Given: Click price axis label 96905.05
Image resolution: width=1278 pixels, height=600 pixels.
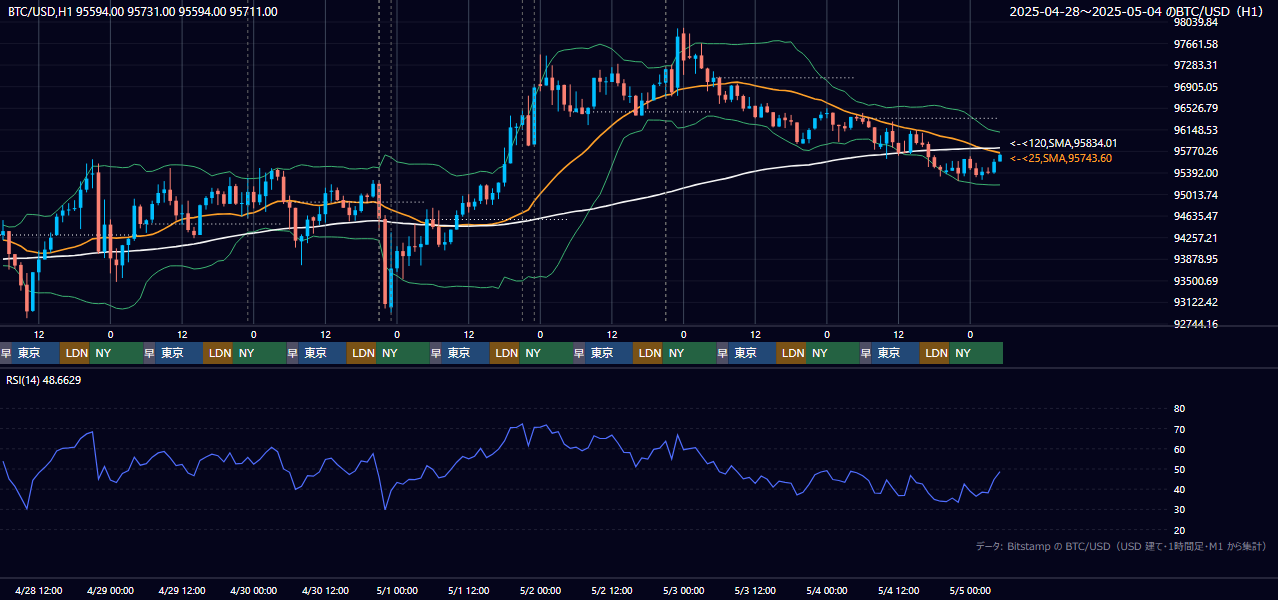Looking at the screenshot, I should click(x=1195, y=87).
